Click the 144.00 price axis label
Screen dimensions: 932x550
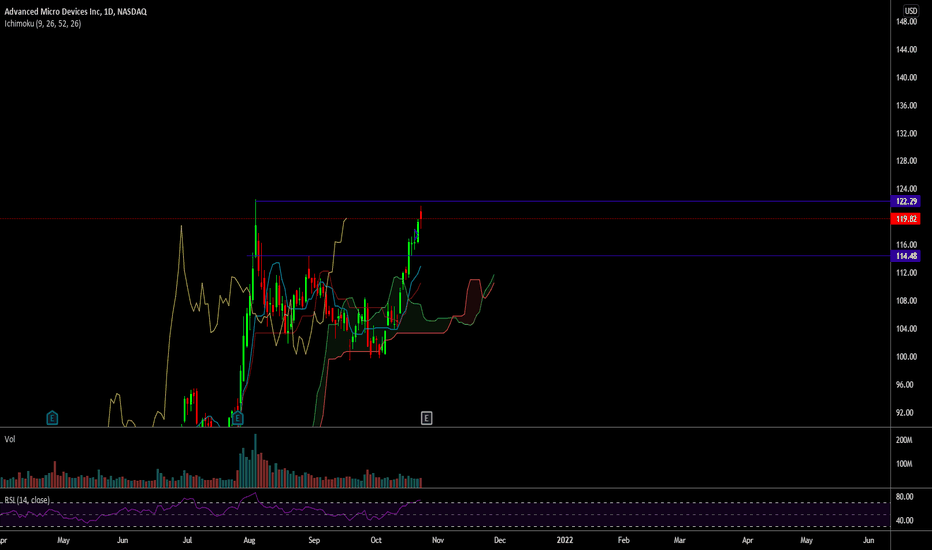tap(906, 49)
